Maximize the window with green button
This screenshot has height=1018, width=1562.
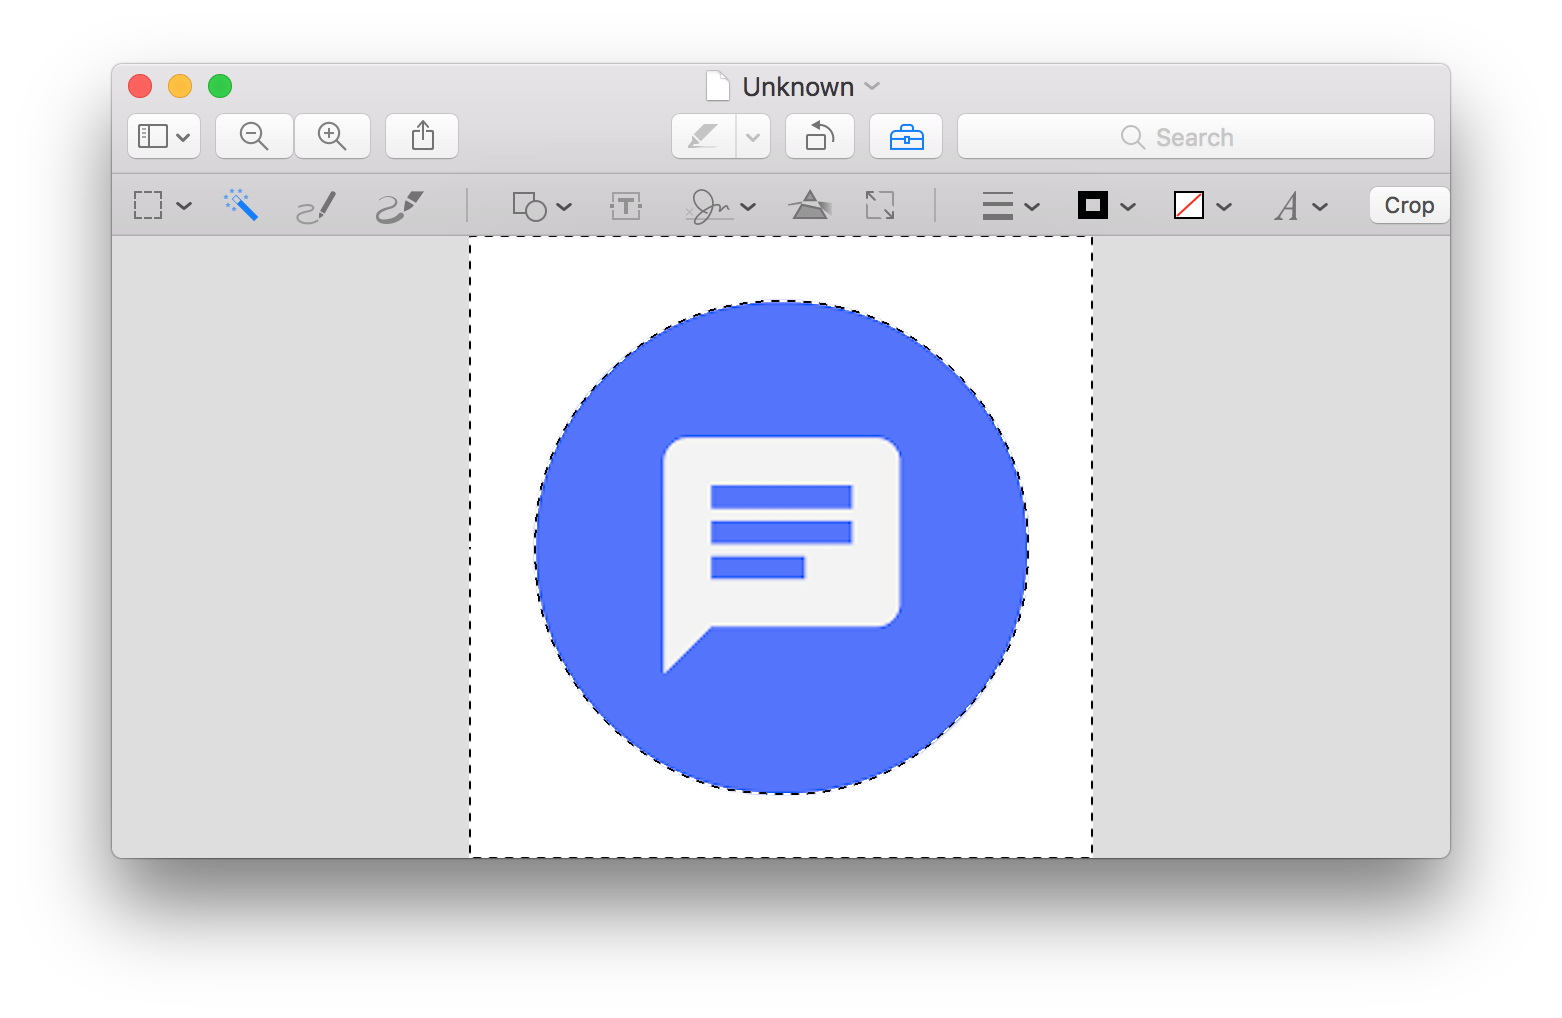click(220, 86)
